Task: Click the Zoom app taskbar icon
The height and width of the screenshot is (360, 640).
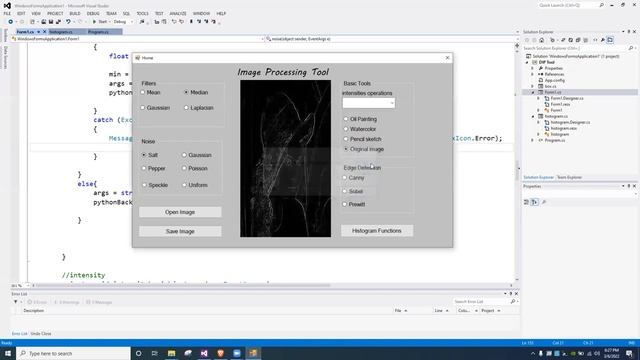Action: point(237,353)
